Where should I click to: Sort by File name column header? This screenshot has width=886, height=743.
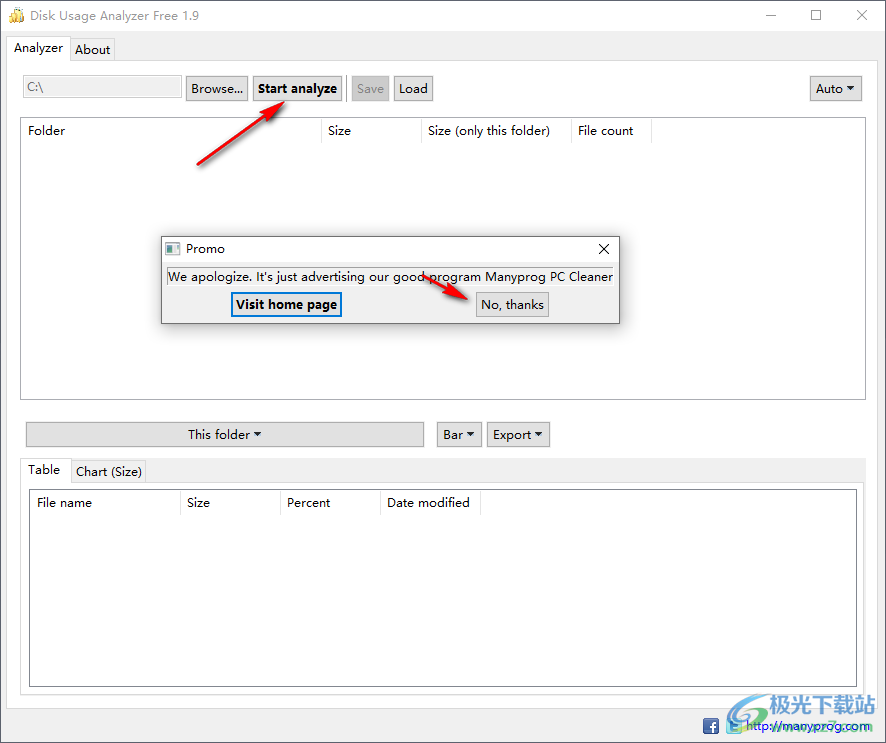(x=105, y=503)
